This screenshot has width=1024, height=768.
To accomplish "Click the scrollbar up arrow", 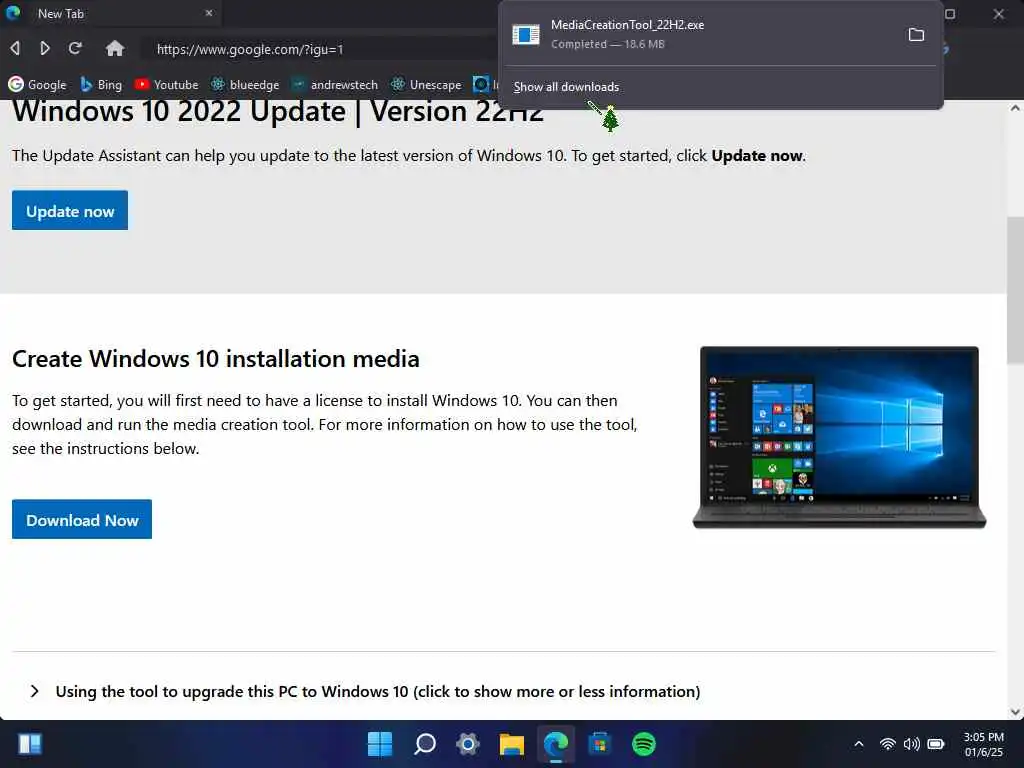I will 1015,108.
